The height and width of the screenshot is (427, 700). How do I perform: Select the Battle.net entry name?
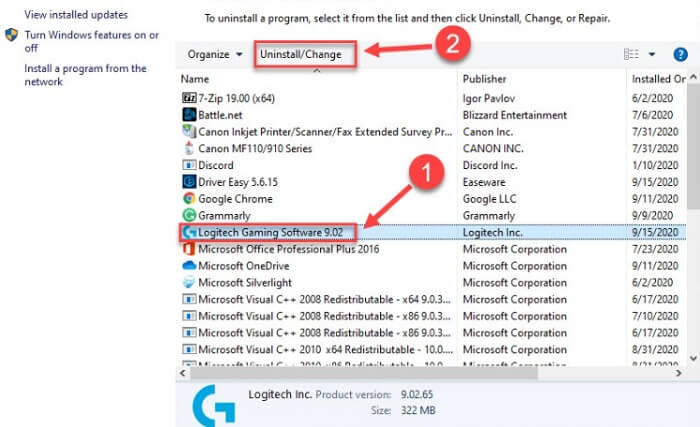[220, 115]
